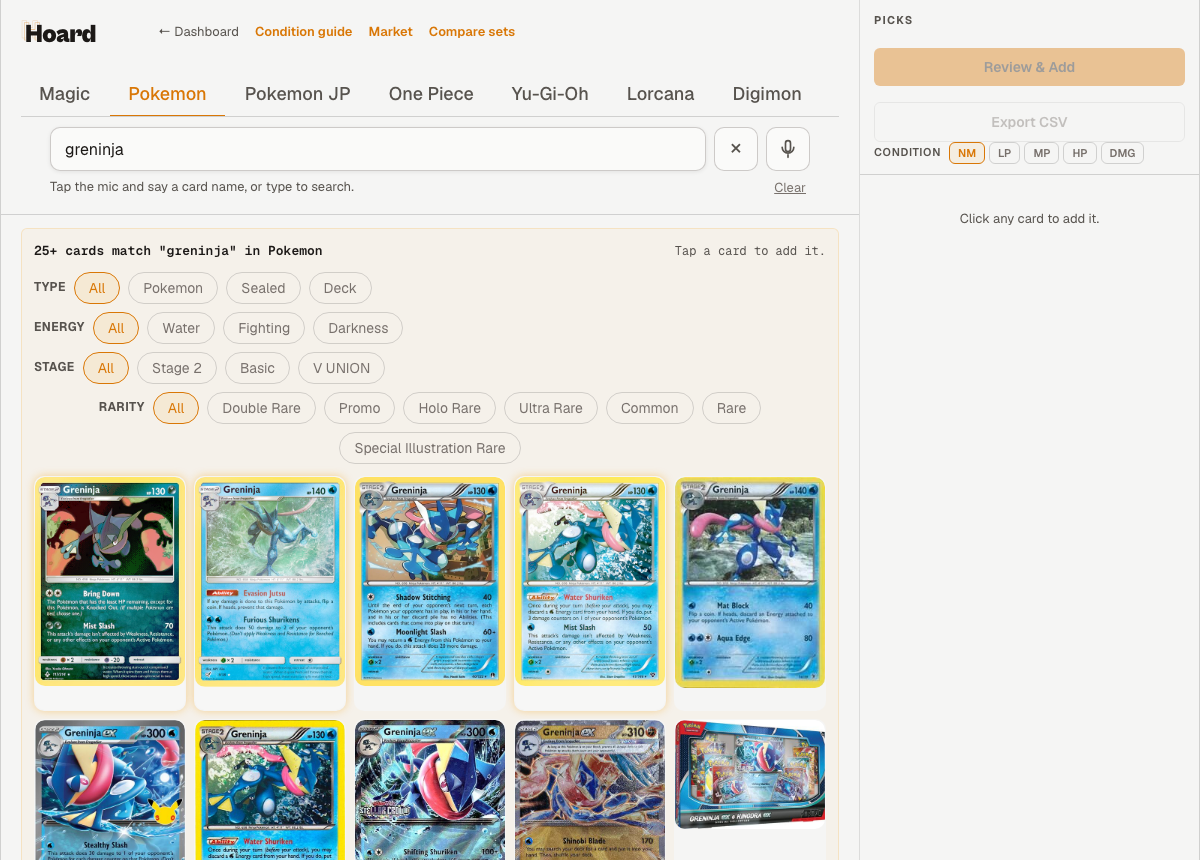
Task: Open the Market link
Action: coord(390,32)
